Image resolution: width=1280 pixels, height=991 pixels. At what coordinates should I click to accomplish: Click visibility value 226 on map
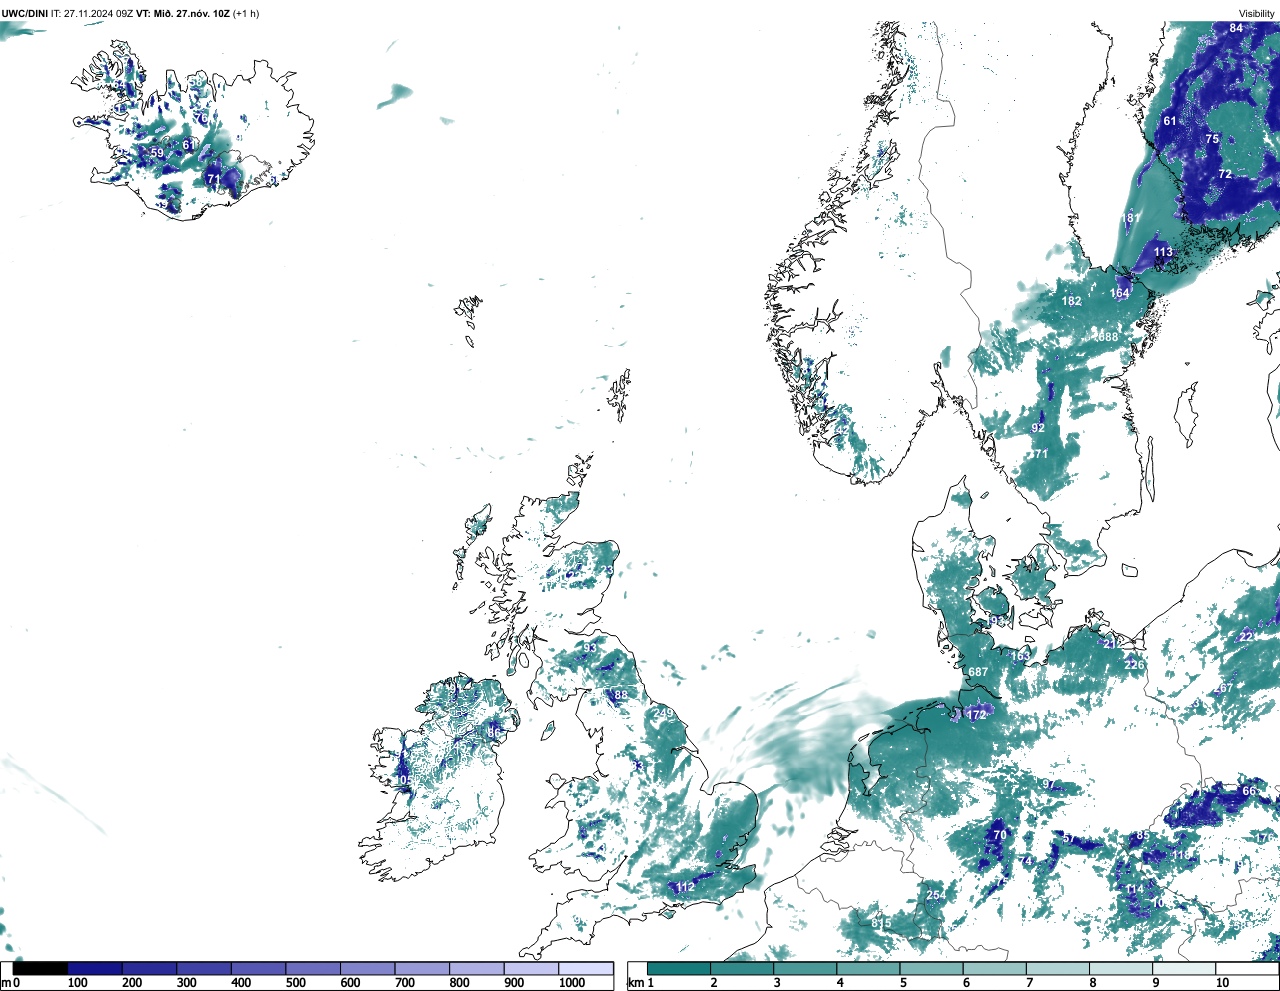point(1134,665)
